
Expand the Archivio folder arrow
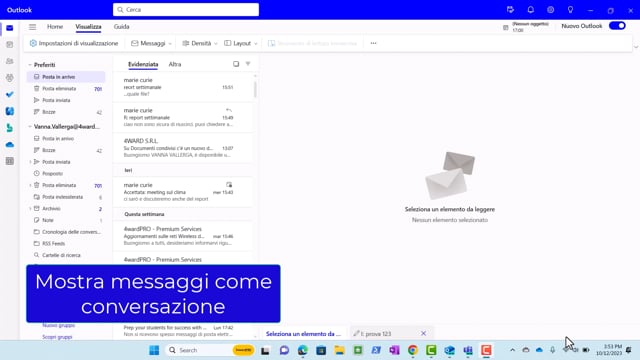click(x=30, y=209)
